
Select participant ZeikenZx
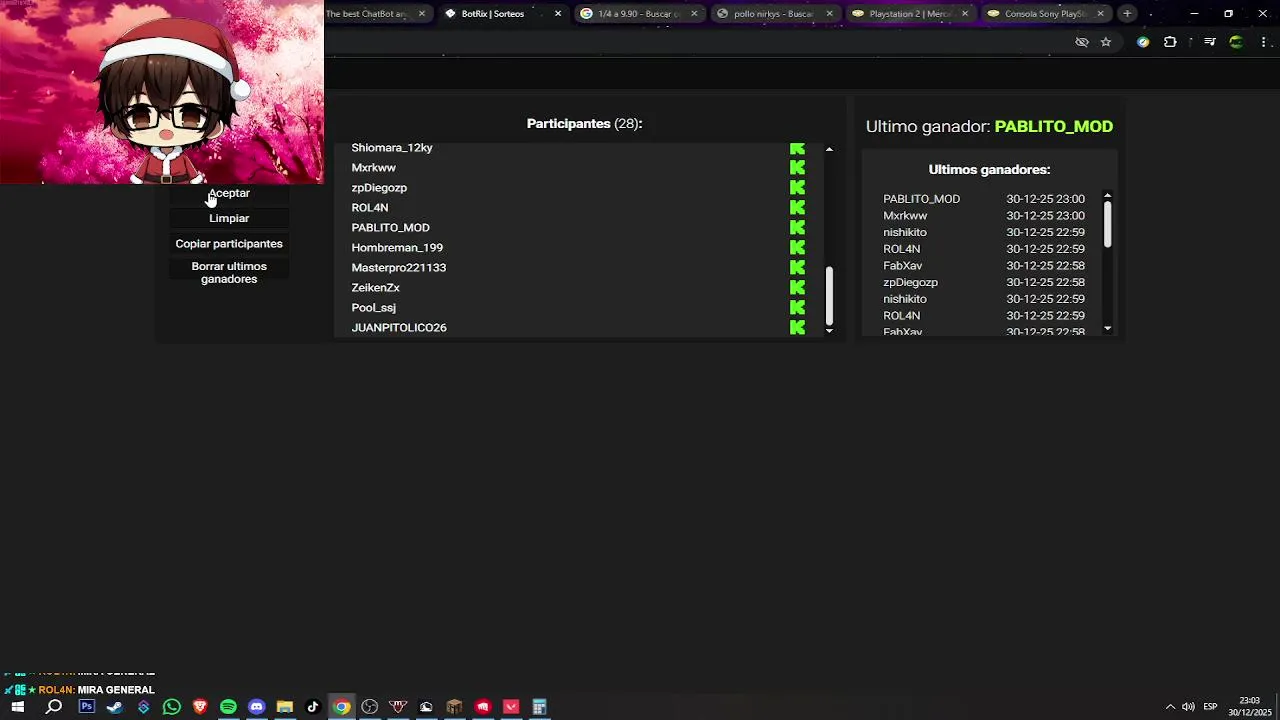pos(375,287)
